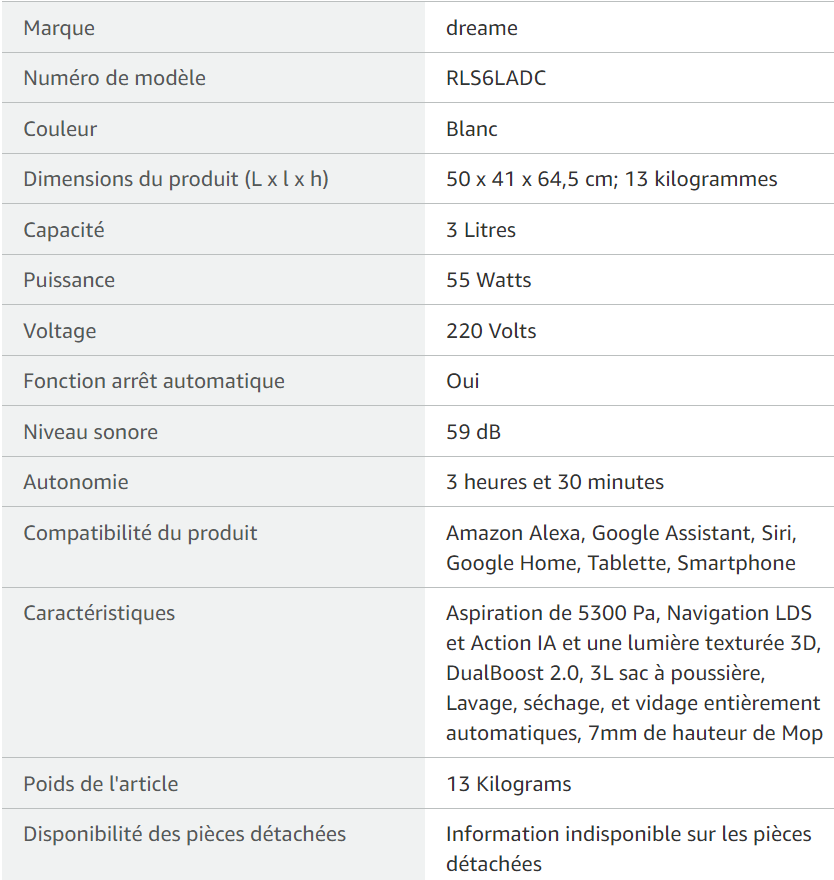Select the Oui value for auto-stop
This screenshot has width=834, height=880.
pyautogui.click(x=462, y=381)
